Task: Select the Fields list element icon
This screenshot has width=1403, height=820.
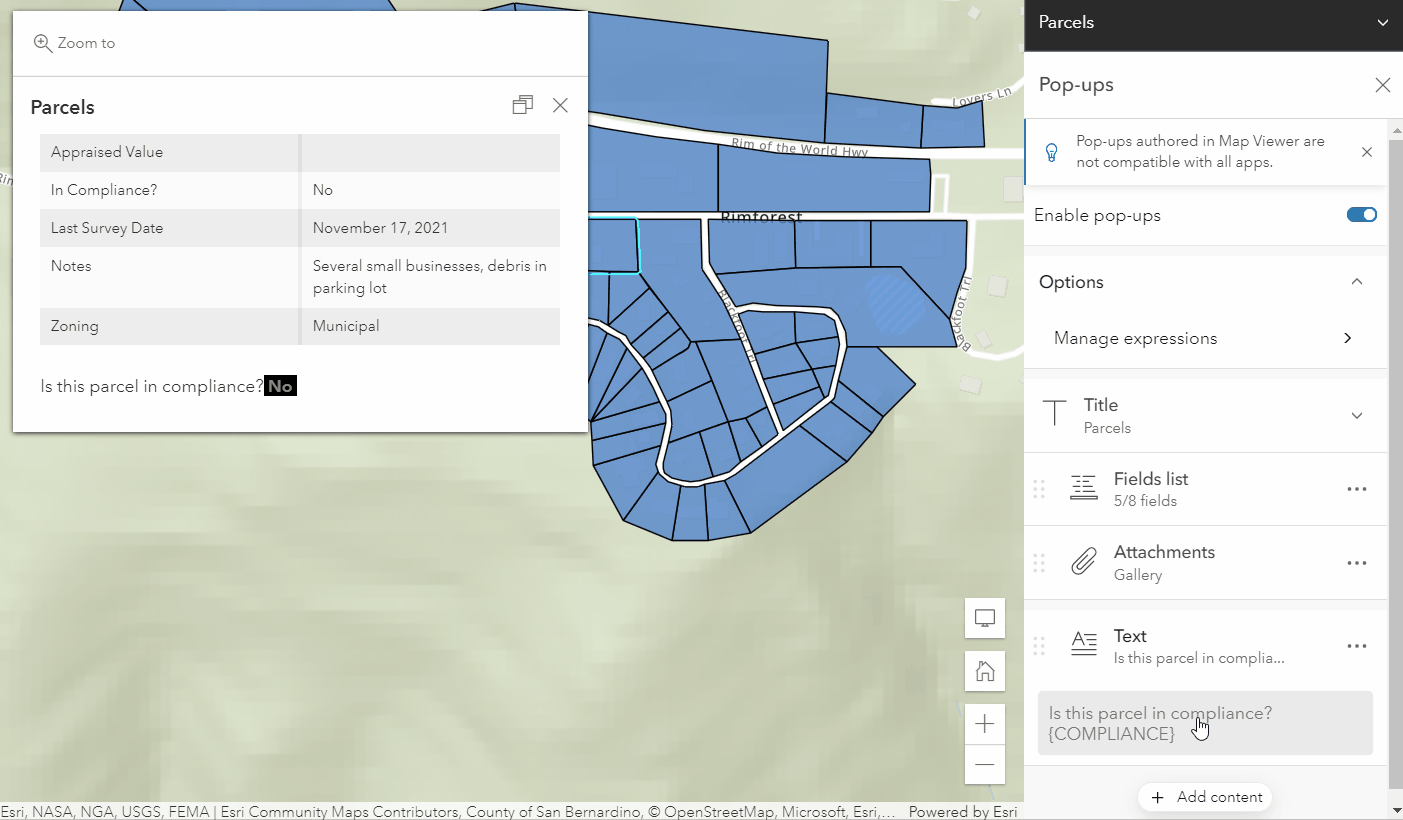Action: click(1083, 487)
